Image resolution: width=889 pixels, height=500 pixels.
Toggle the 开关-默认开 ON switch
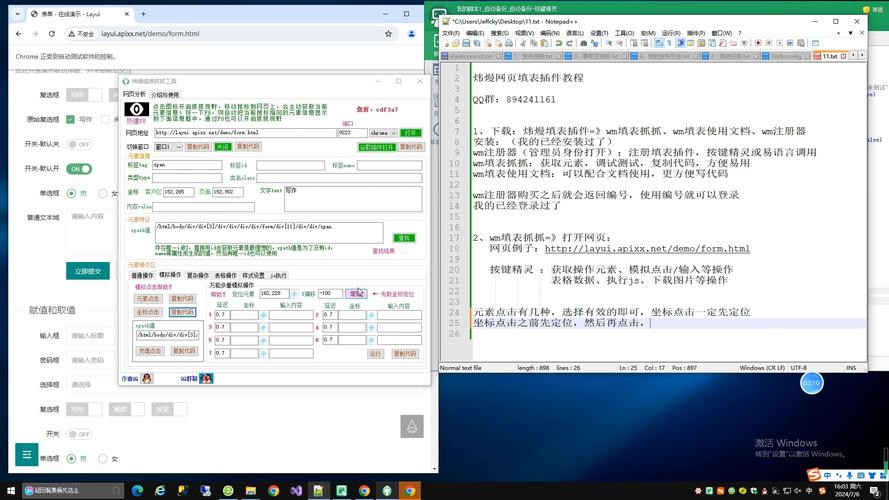tap(79, 169)
